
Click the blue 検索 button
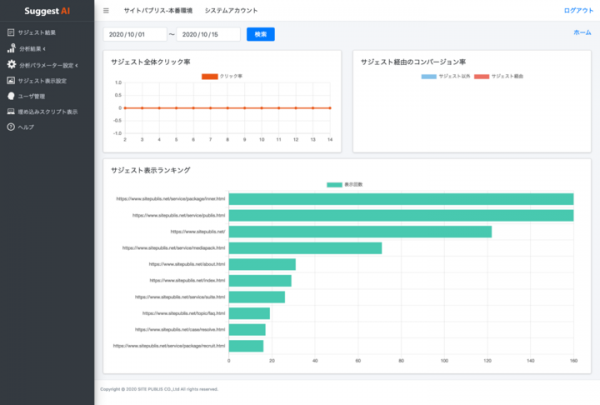point(261,34)
